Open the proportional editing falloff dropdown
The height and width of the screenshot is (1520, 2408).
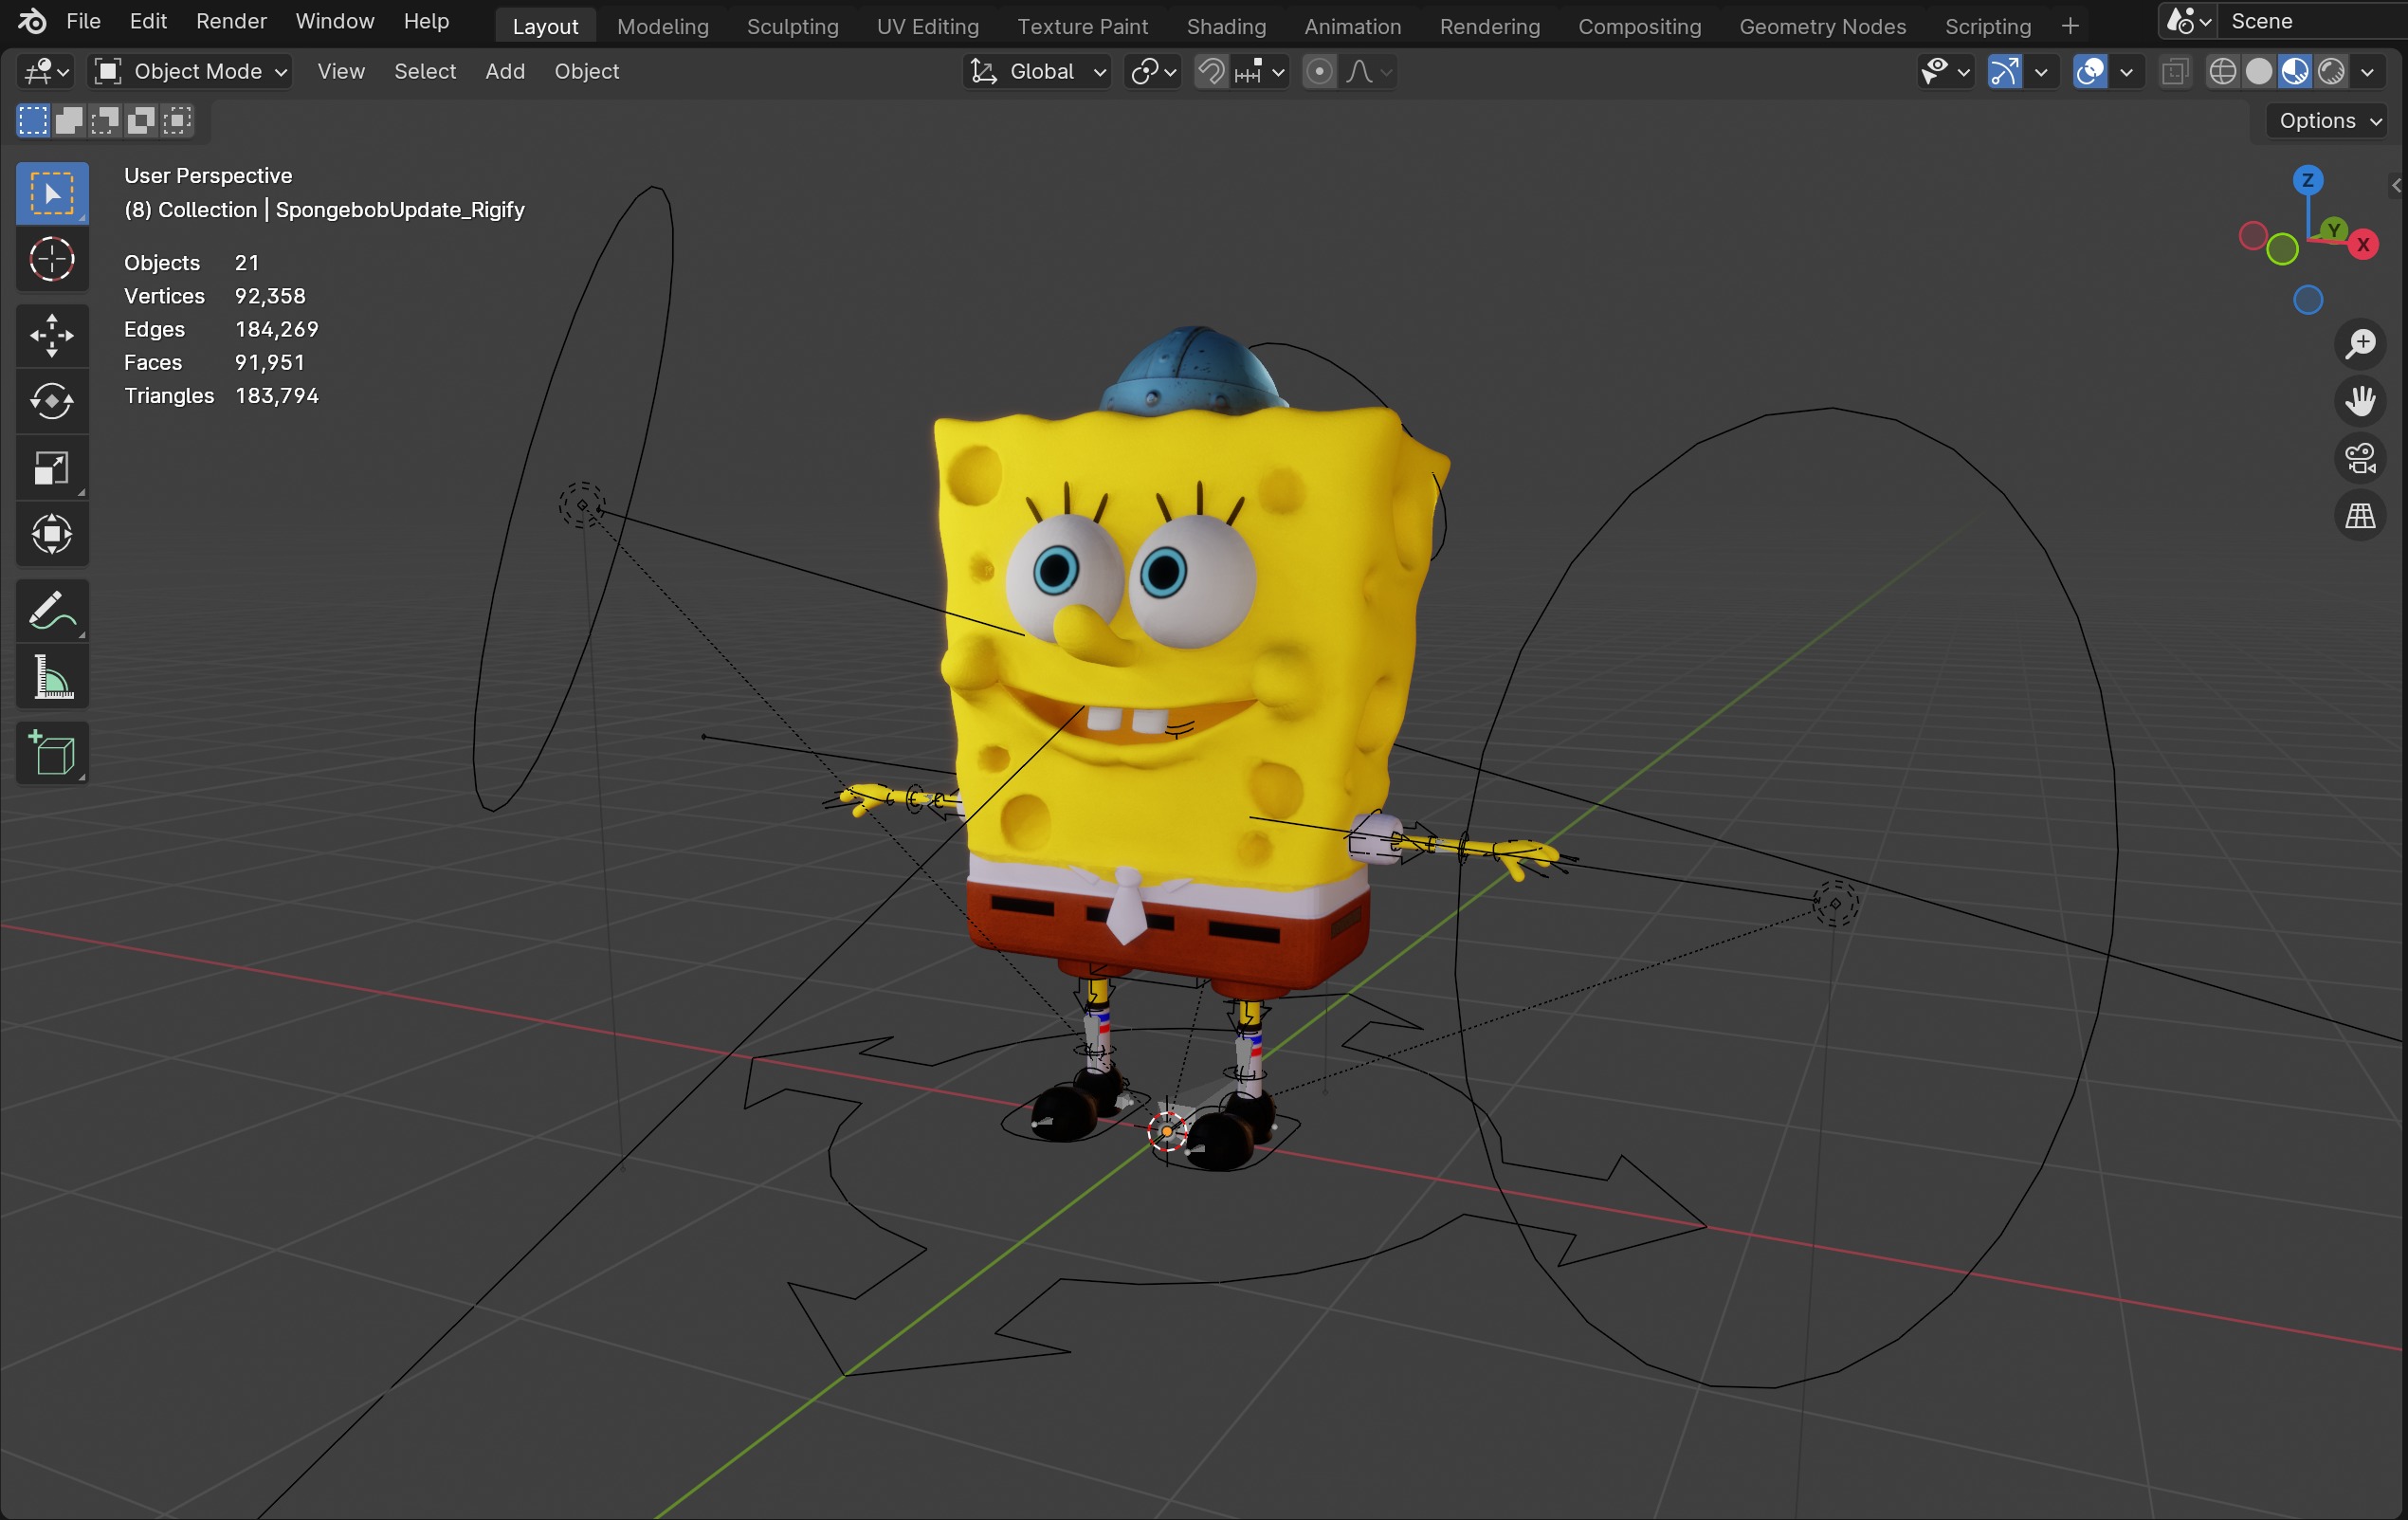(x=1369, y=71)
